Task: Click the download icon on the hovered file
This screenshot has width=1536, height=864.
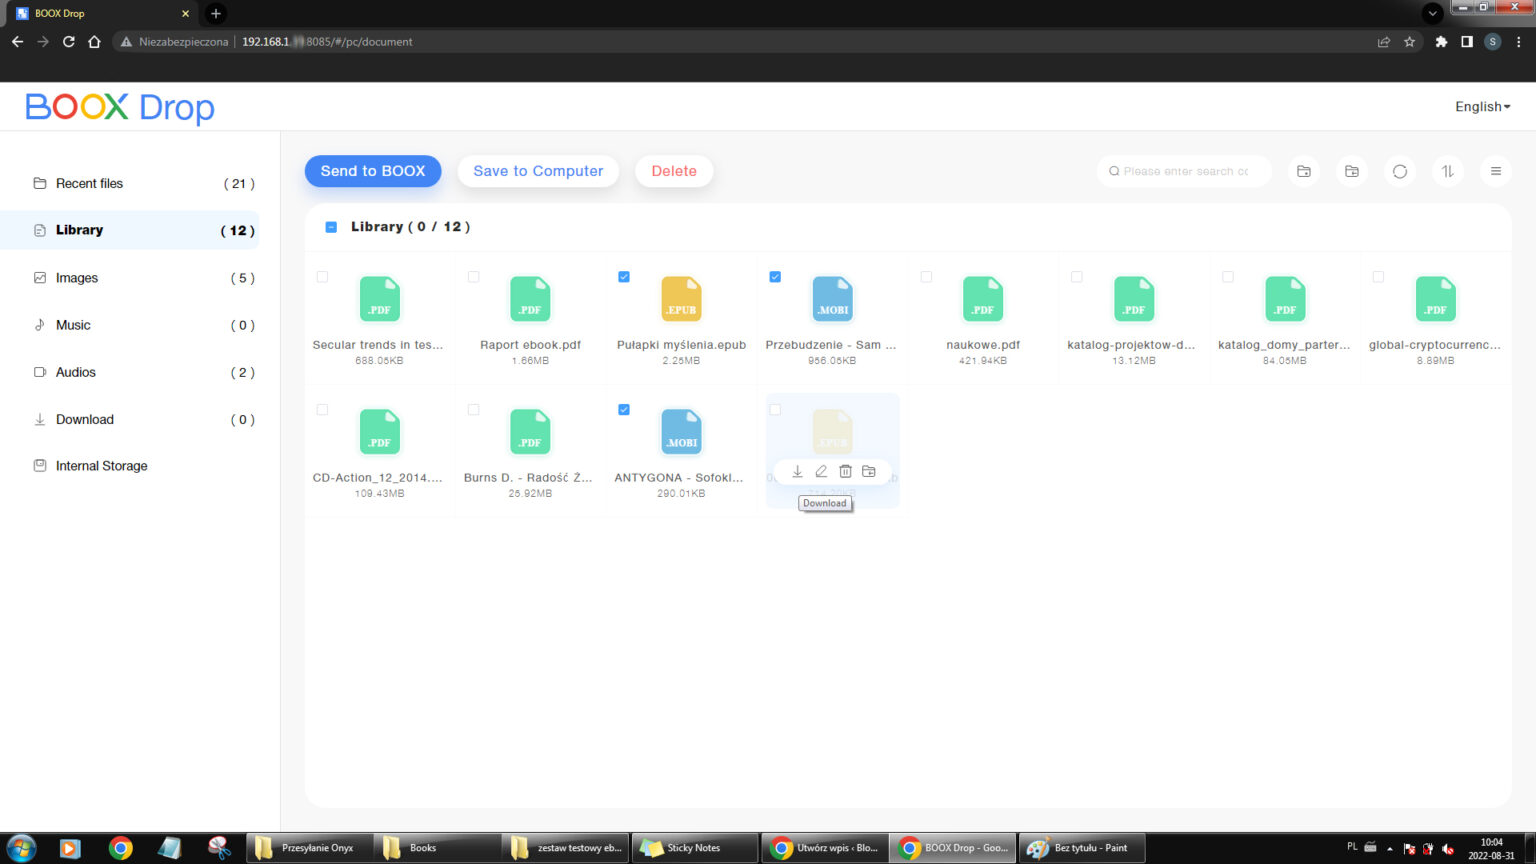Action: [797, 471]
